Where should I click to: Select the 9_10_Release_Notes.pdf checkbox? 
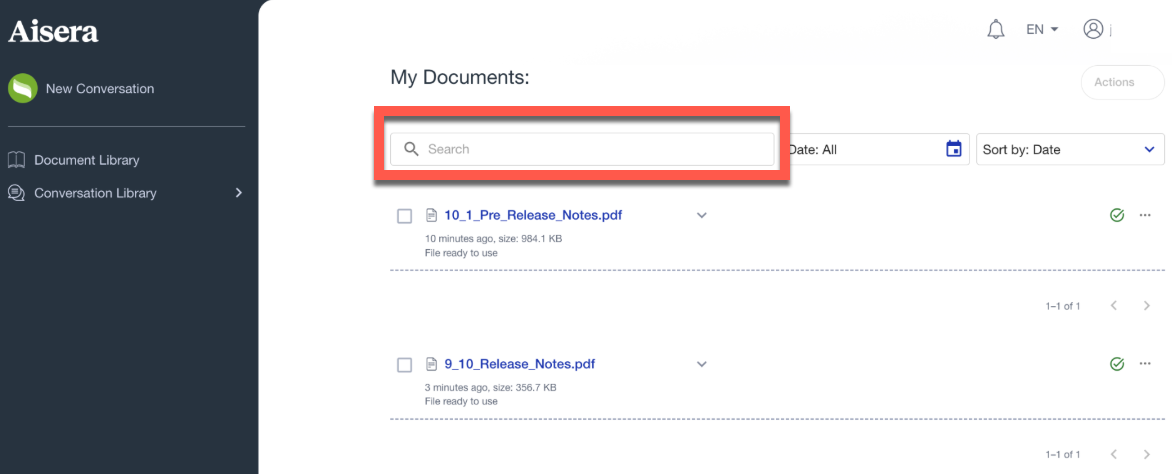click(405, 365)
